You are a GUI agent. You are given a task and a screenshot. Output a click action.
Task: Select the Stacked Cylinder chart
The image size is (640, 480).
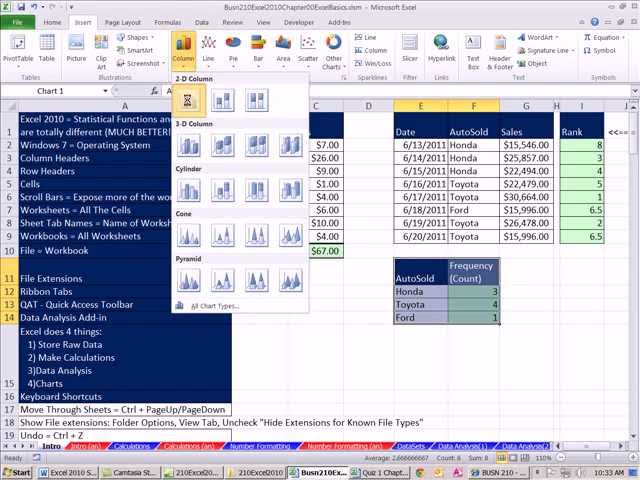click(222, 190)
